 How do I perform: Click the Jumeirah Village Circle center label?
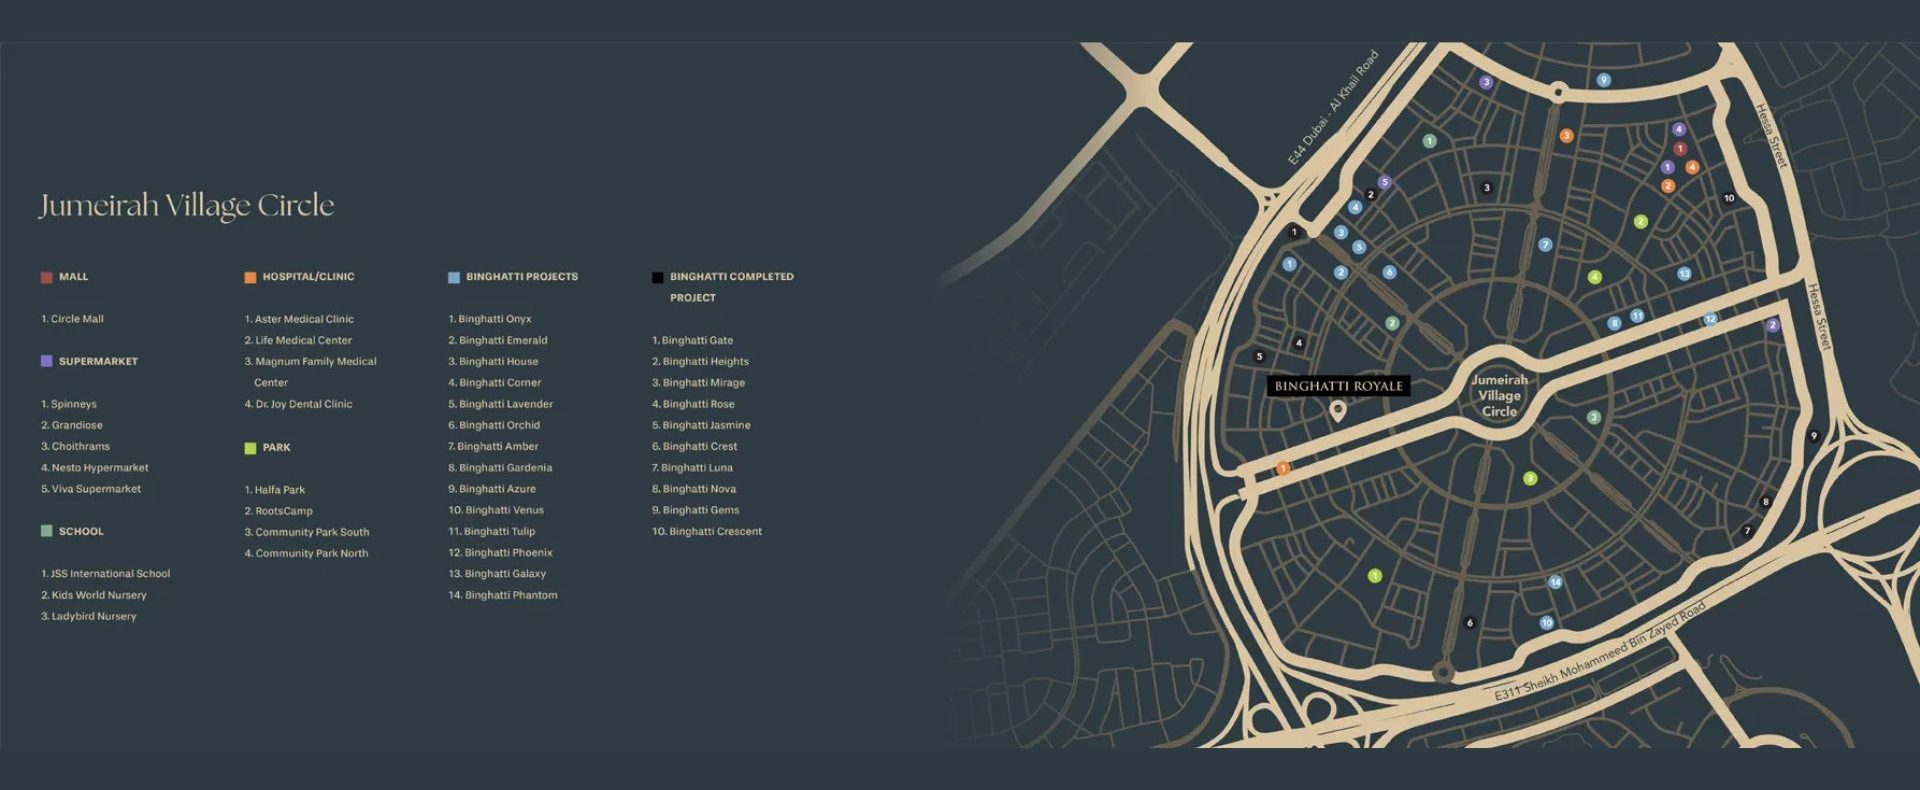click(x=1499, y=395)
